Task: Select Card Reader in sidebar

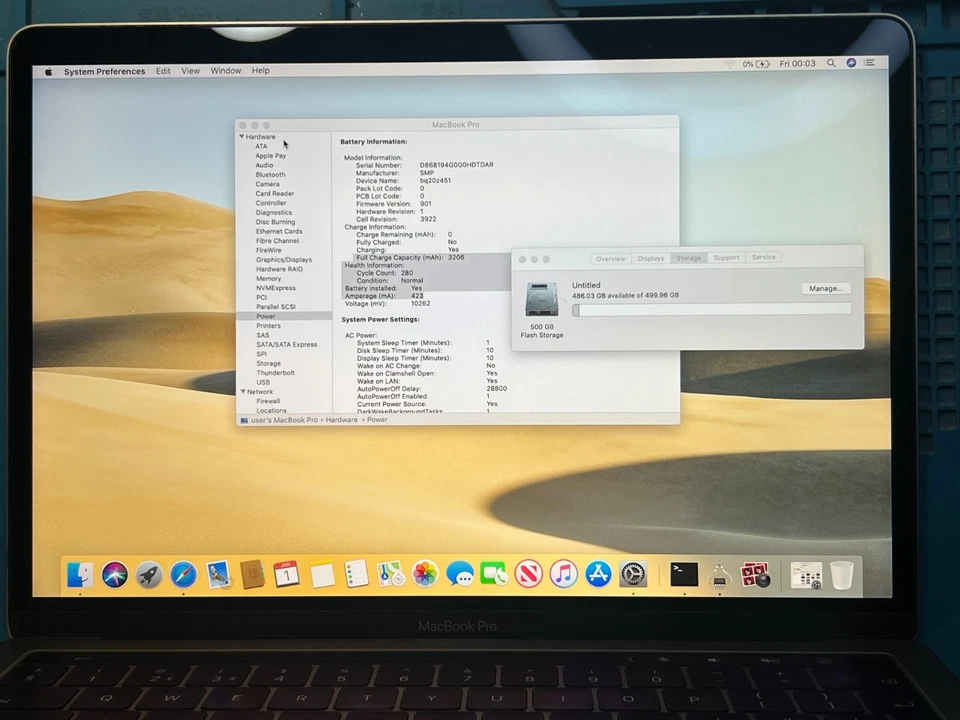Action: [x=274, y=193]
